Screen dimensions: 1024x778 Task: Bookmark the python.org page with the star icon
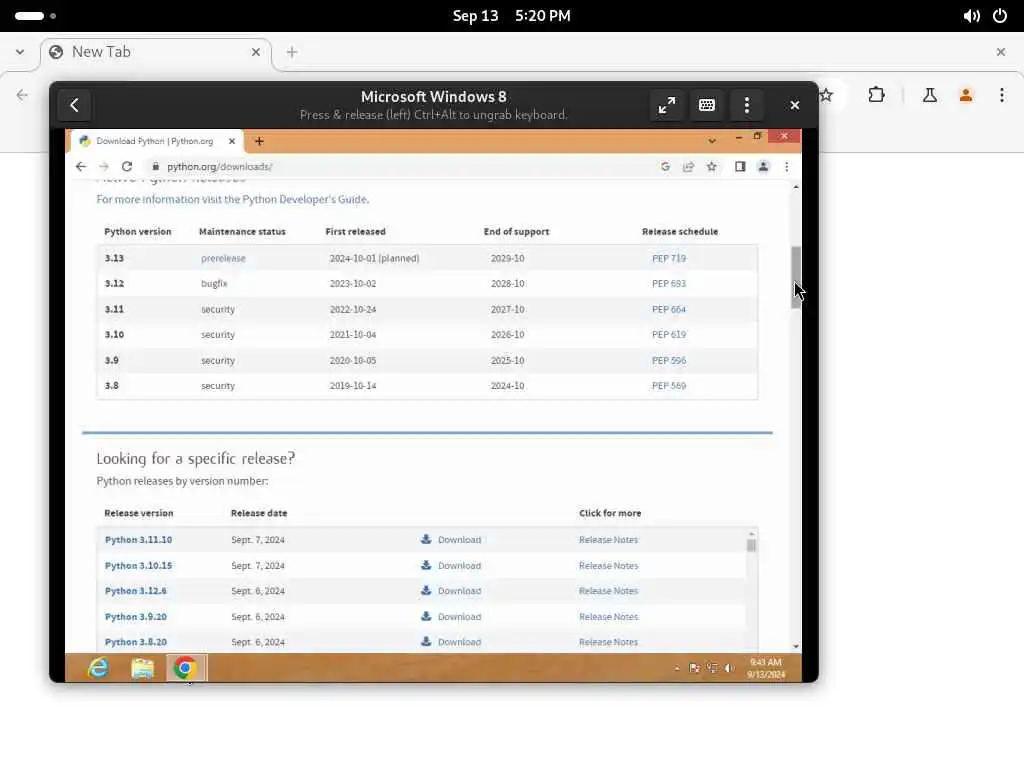tap(711, 167)
